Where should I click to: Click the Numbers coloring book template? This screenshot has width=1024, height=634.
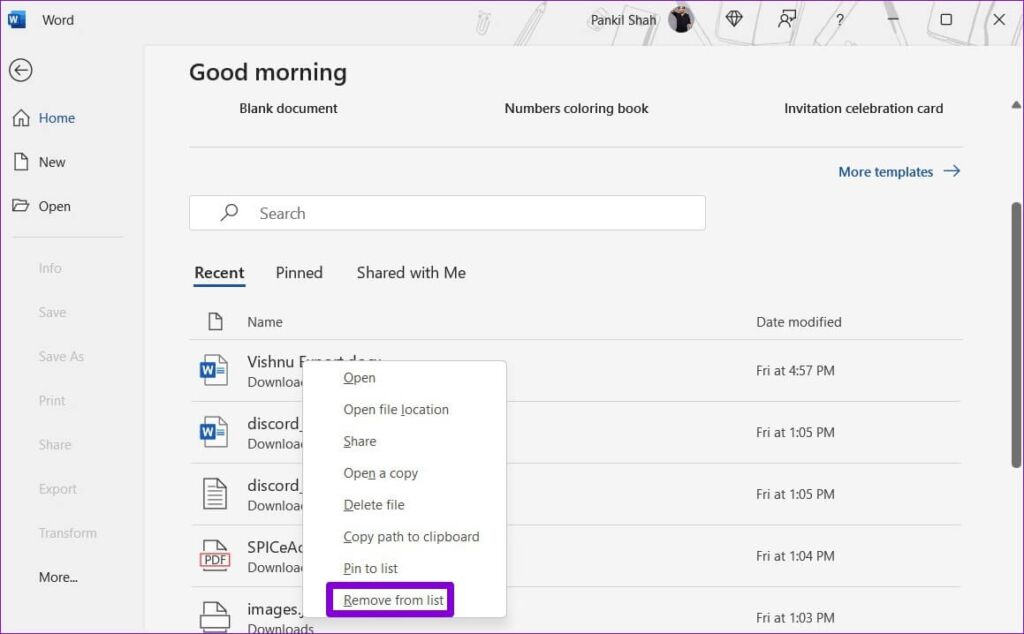tap(576, 108)
